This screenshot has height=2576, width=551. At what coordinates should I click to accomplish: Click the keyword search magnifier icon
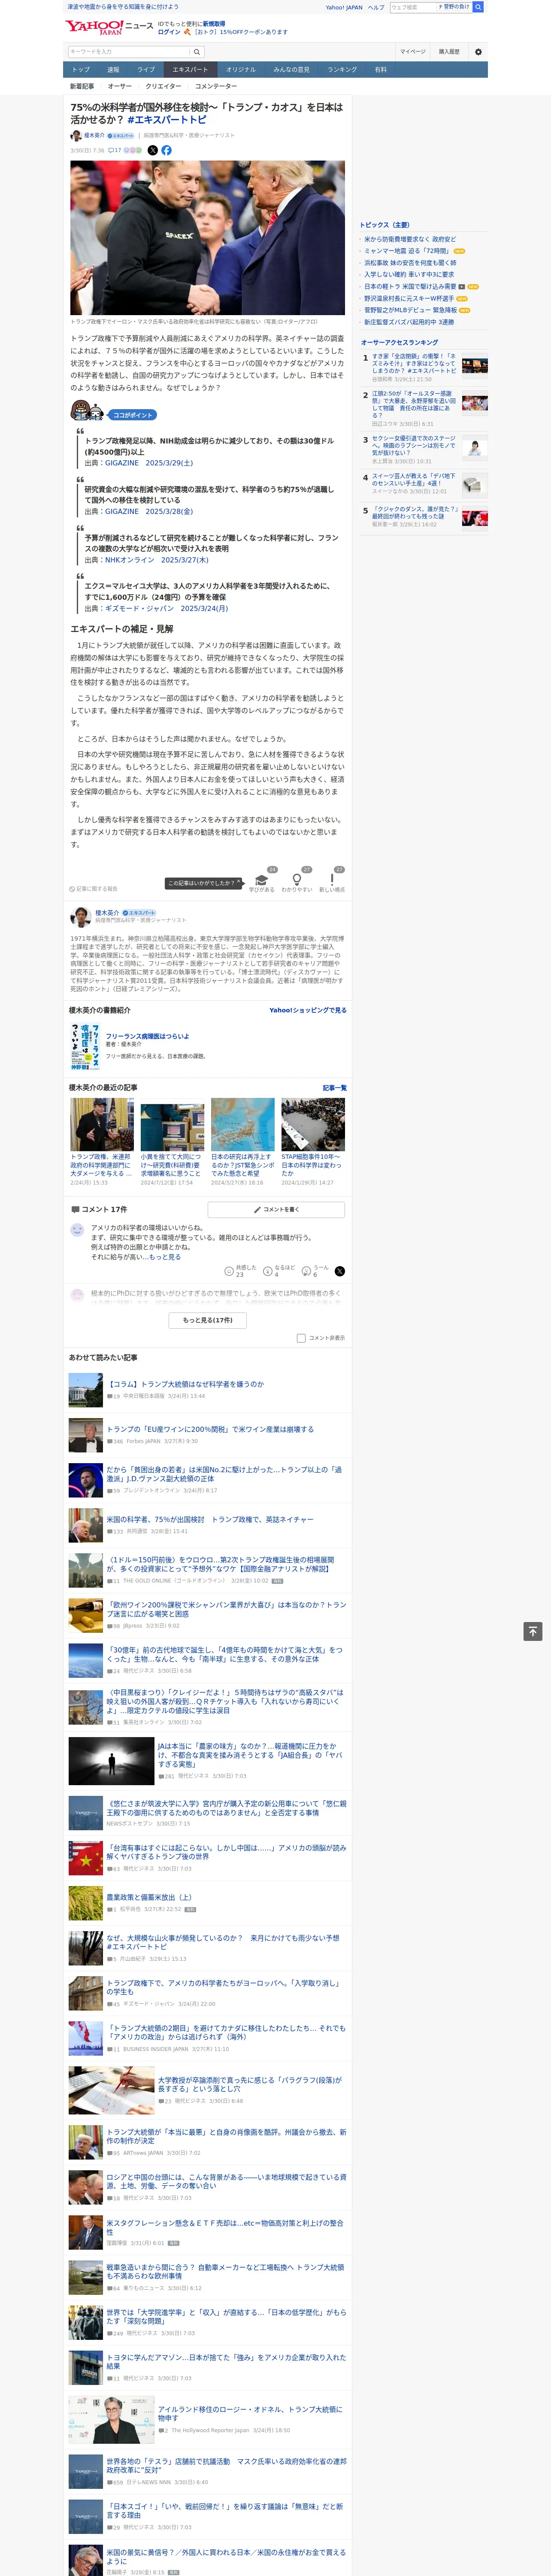pos(197,52)
